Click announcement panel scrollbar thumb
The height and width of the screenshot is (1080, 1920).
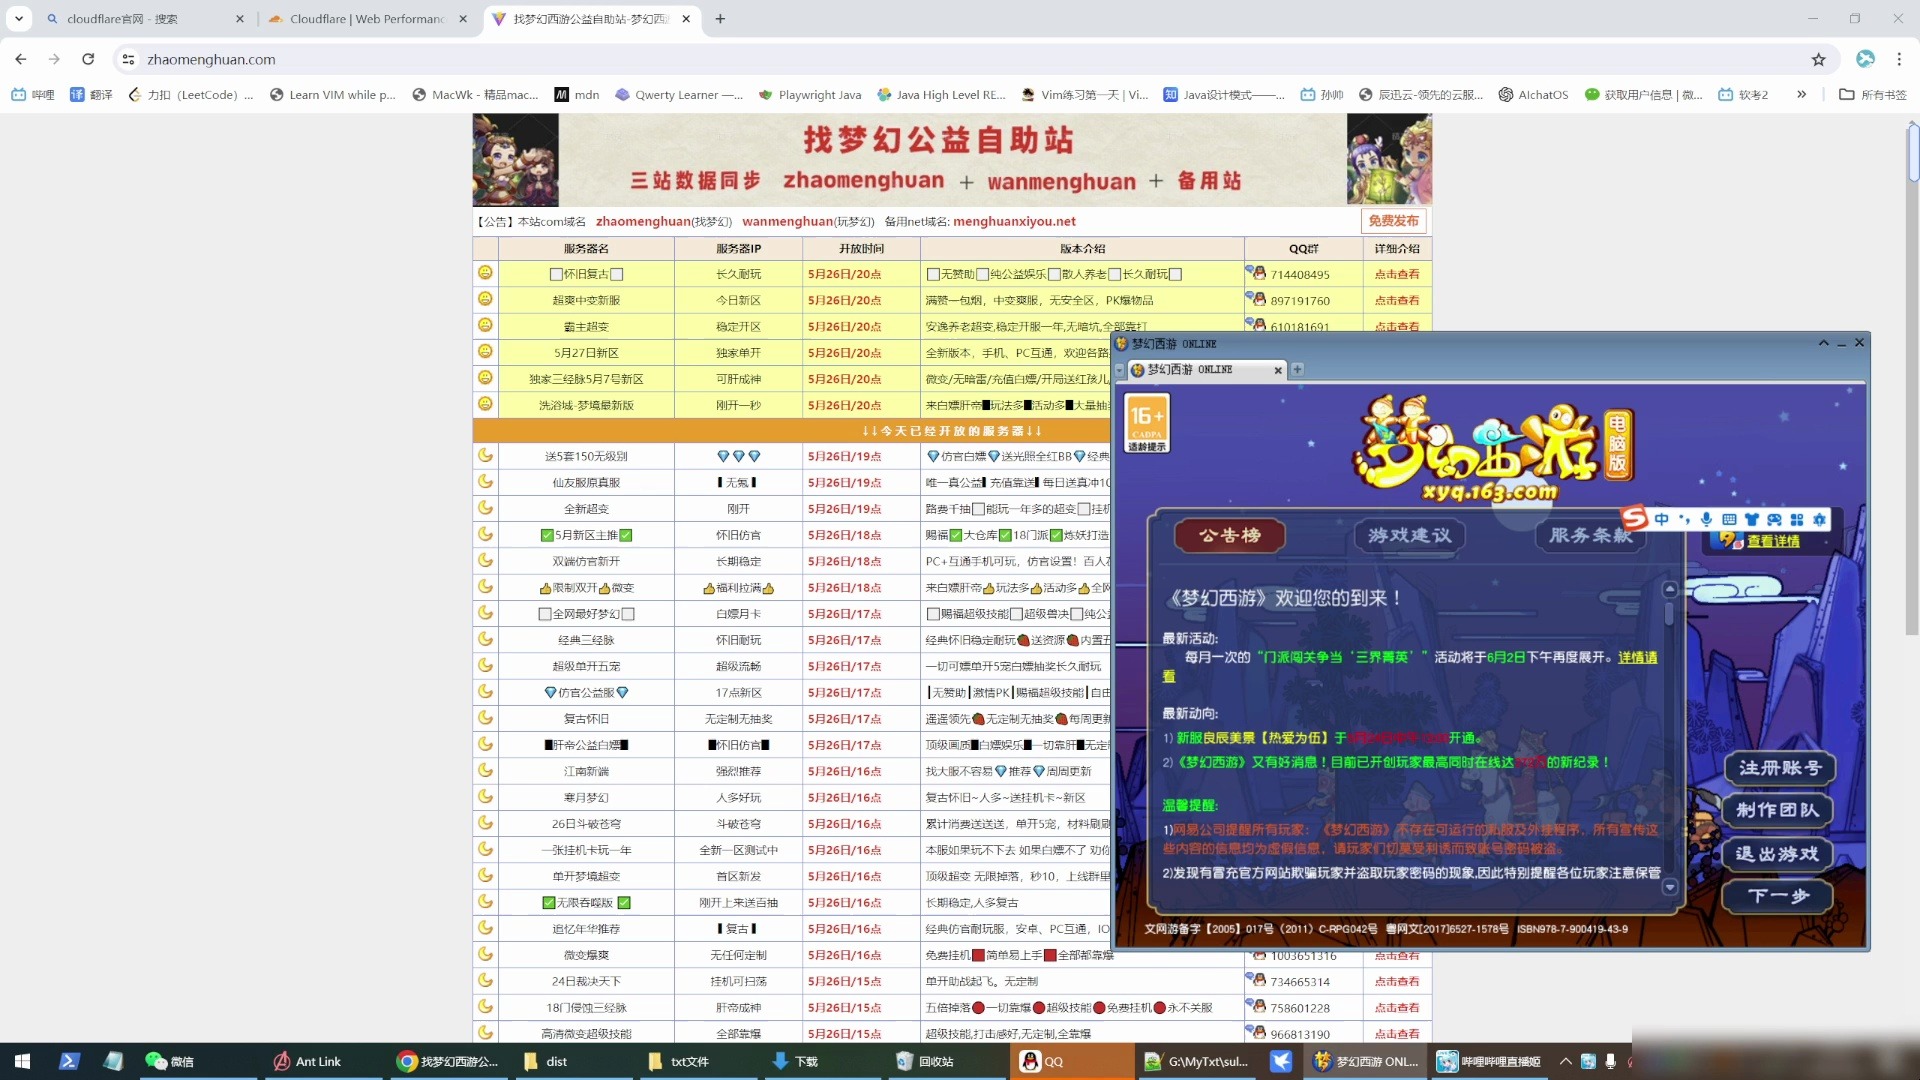(x=1669, y=612)
